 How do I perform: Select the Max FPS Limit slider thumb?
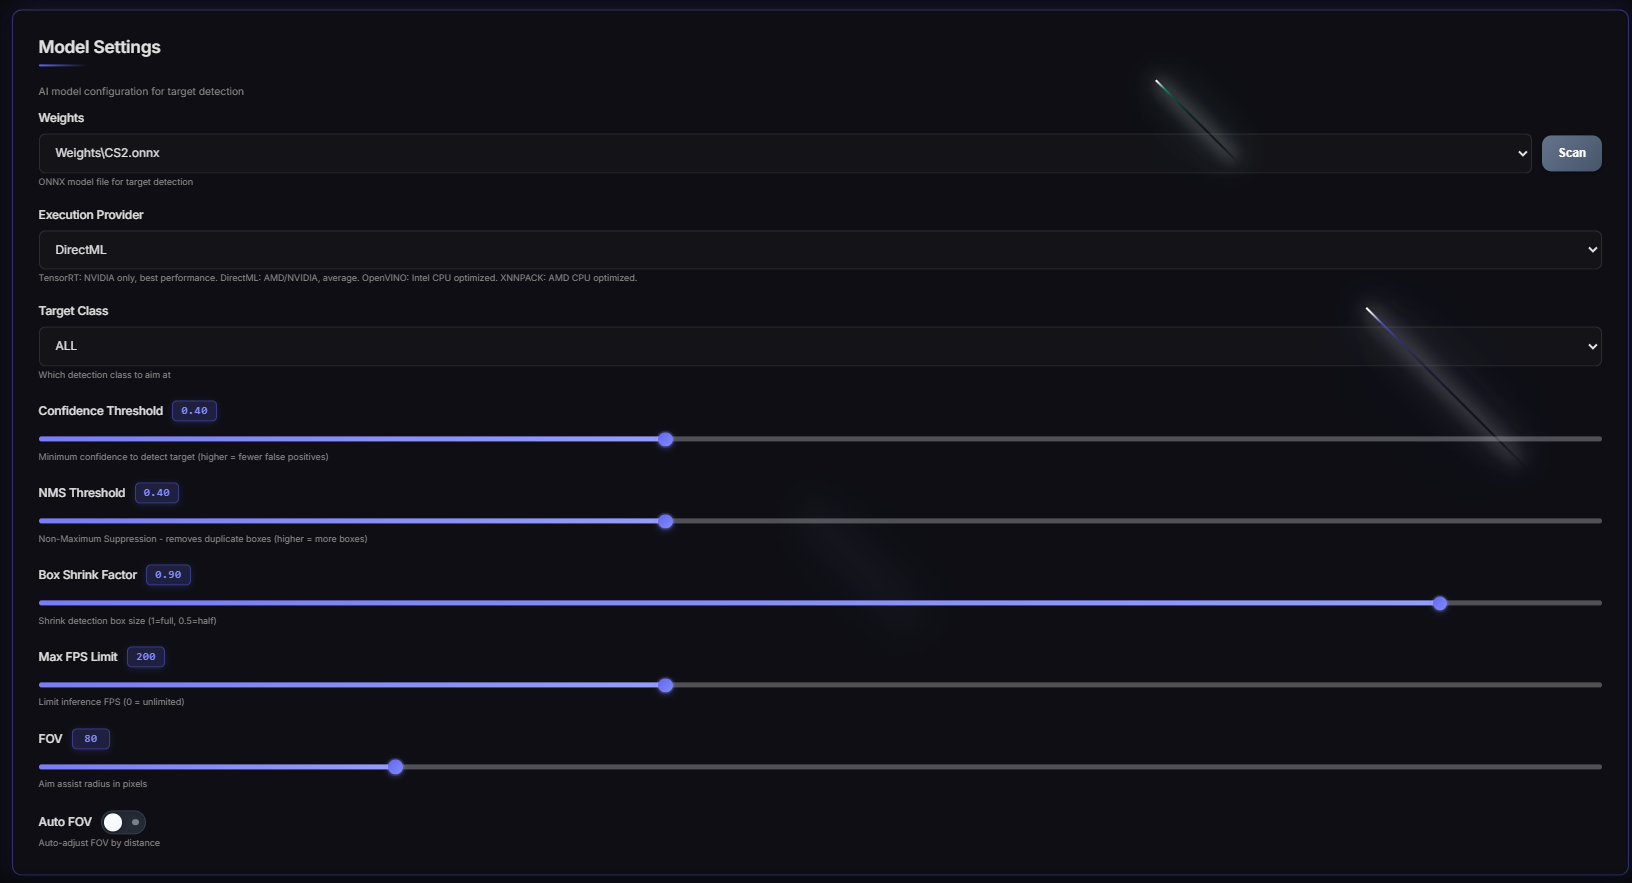click(666, 685)
